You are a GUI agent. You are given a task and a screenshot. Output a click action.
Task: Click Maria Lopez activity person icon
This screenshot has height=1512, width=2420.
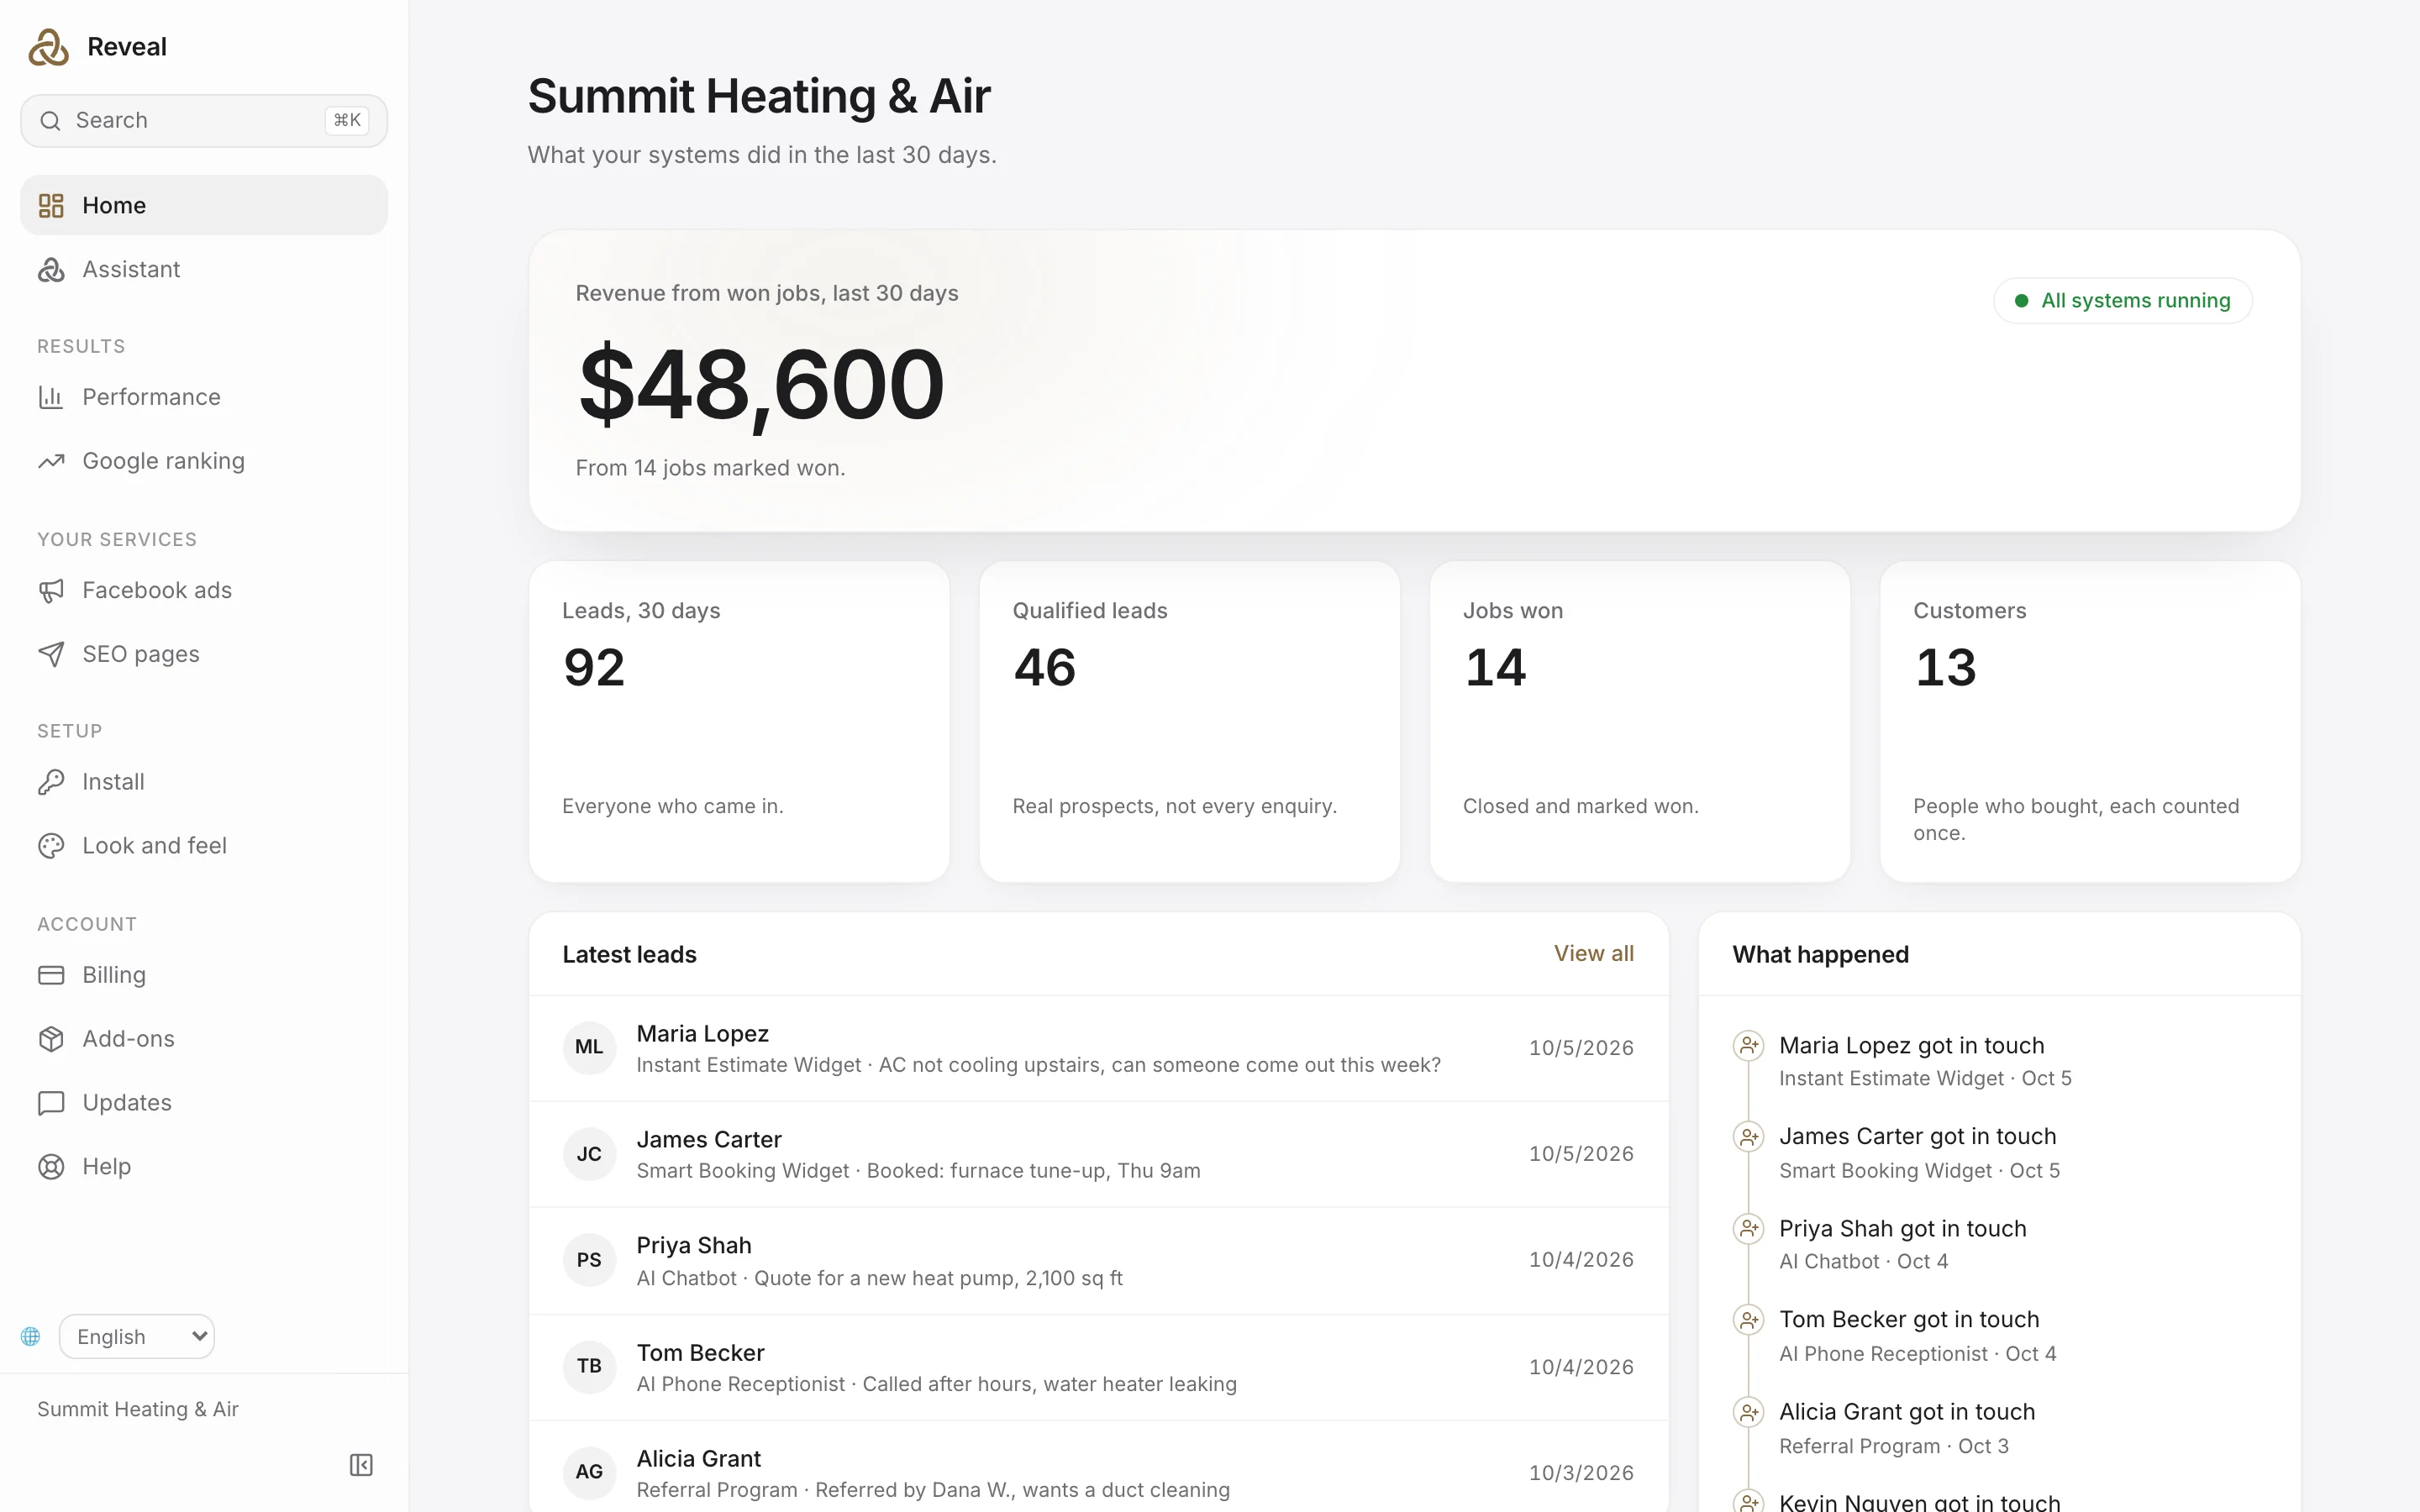coord(1748,1046)
